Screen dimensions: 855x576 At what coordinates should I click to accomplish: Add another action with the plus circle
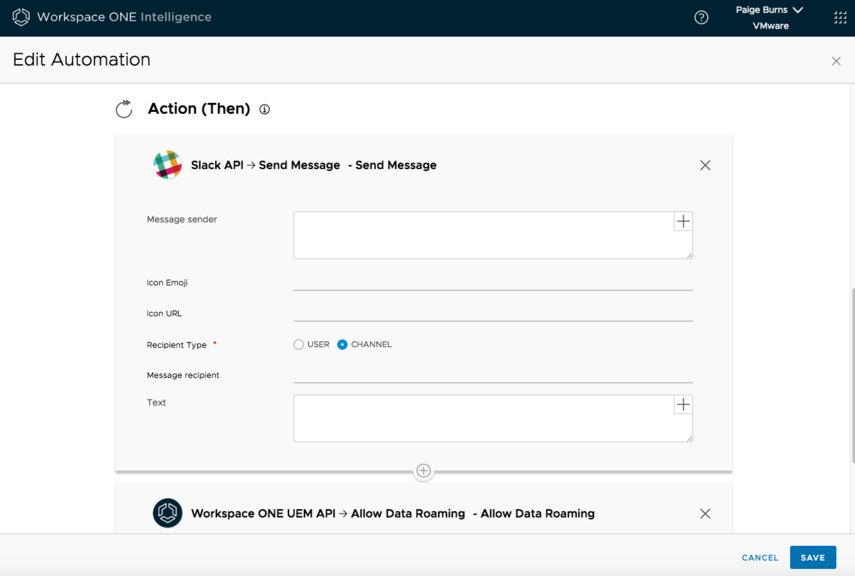coord(424,471)
